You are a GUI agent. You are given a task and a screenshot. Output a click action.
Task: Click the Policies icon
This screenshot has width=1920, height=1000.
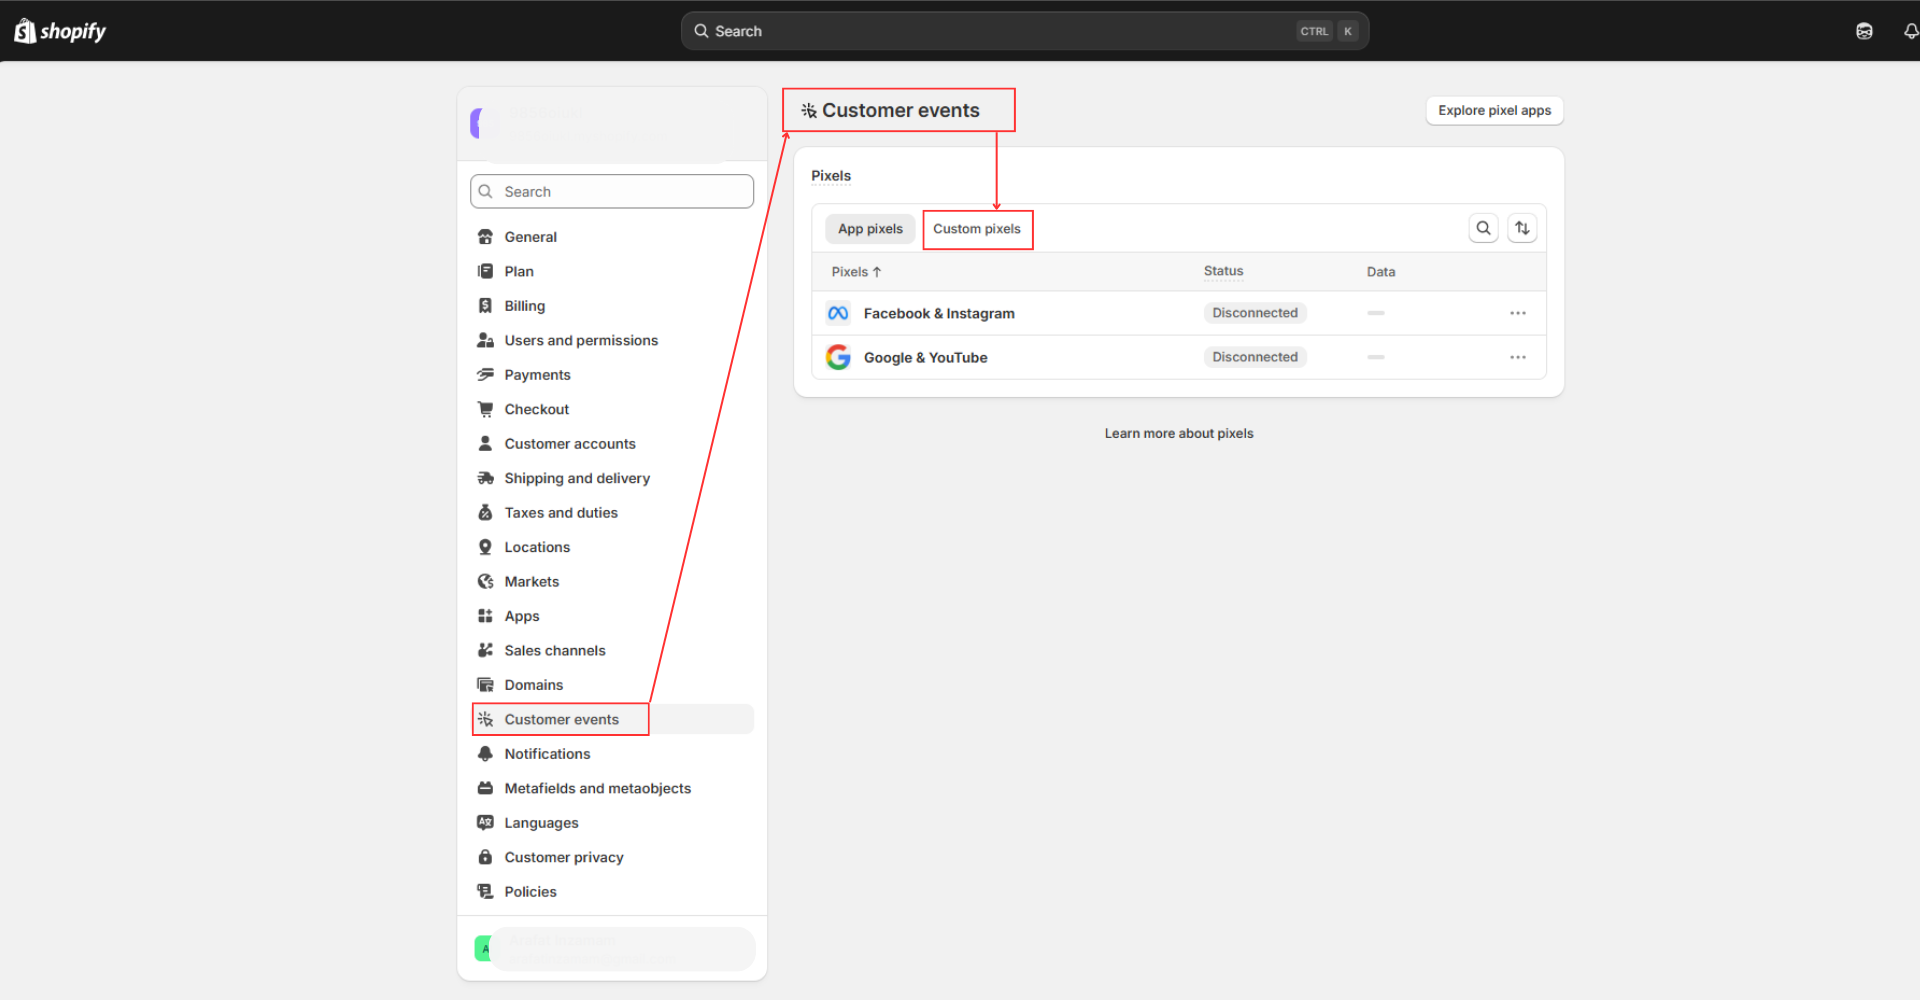[485, 892]
